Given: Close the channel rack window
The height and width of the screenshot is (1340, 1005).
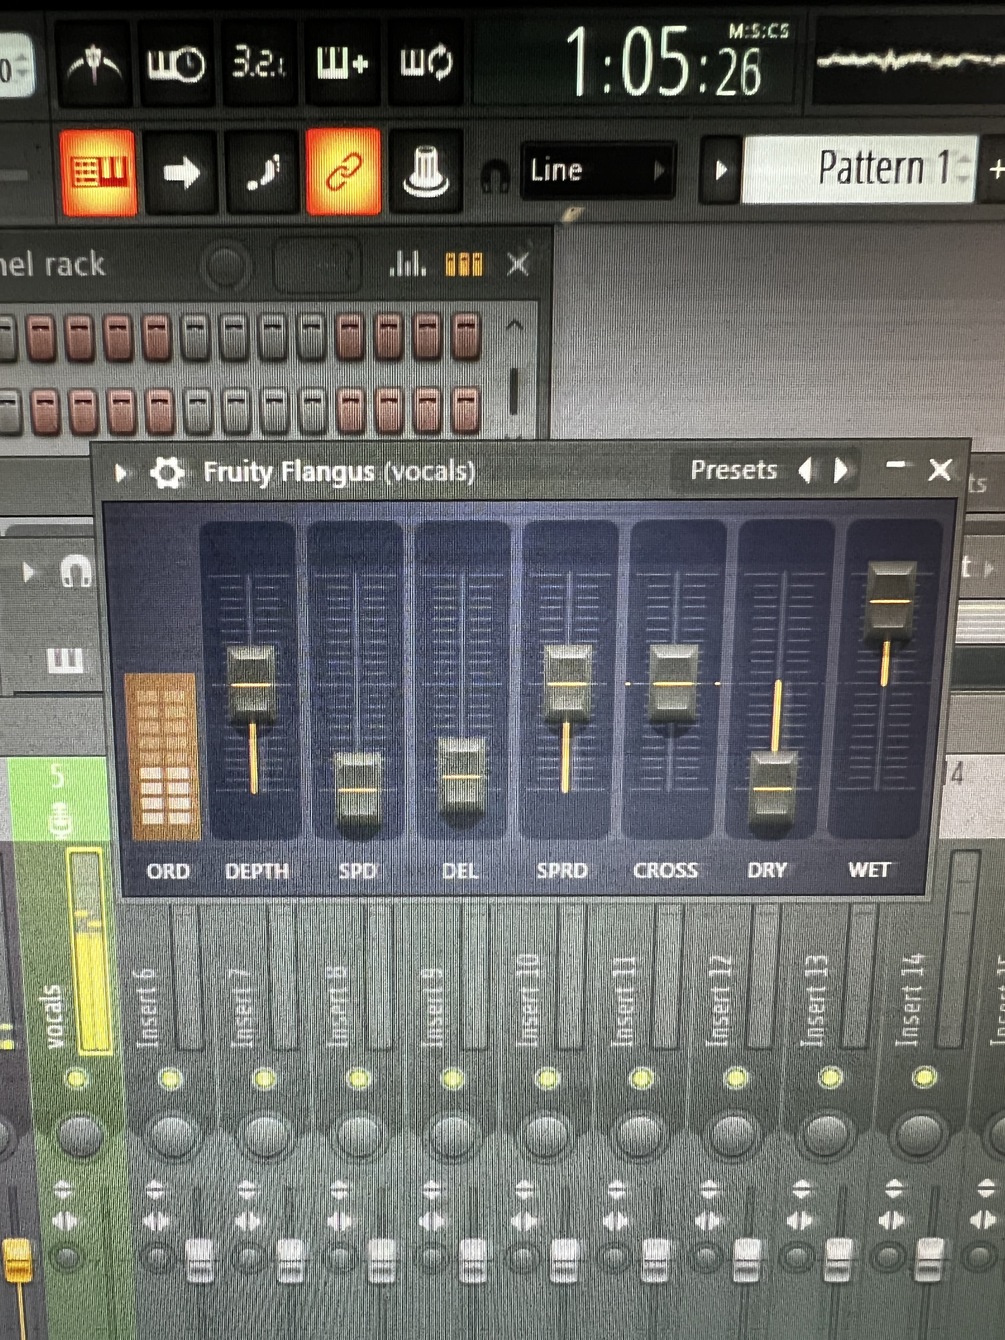Looking at the screenshot, I should click(517, 264).
